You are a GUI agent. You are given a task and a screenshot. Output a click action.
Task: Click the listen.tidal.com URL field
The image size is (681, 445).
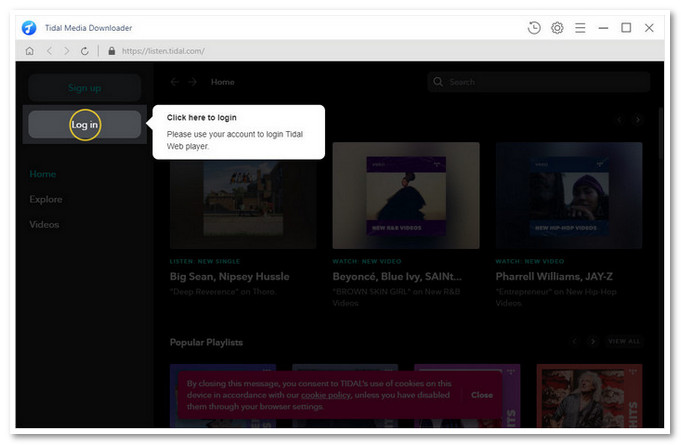point(163,51)
